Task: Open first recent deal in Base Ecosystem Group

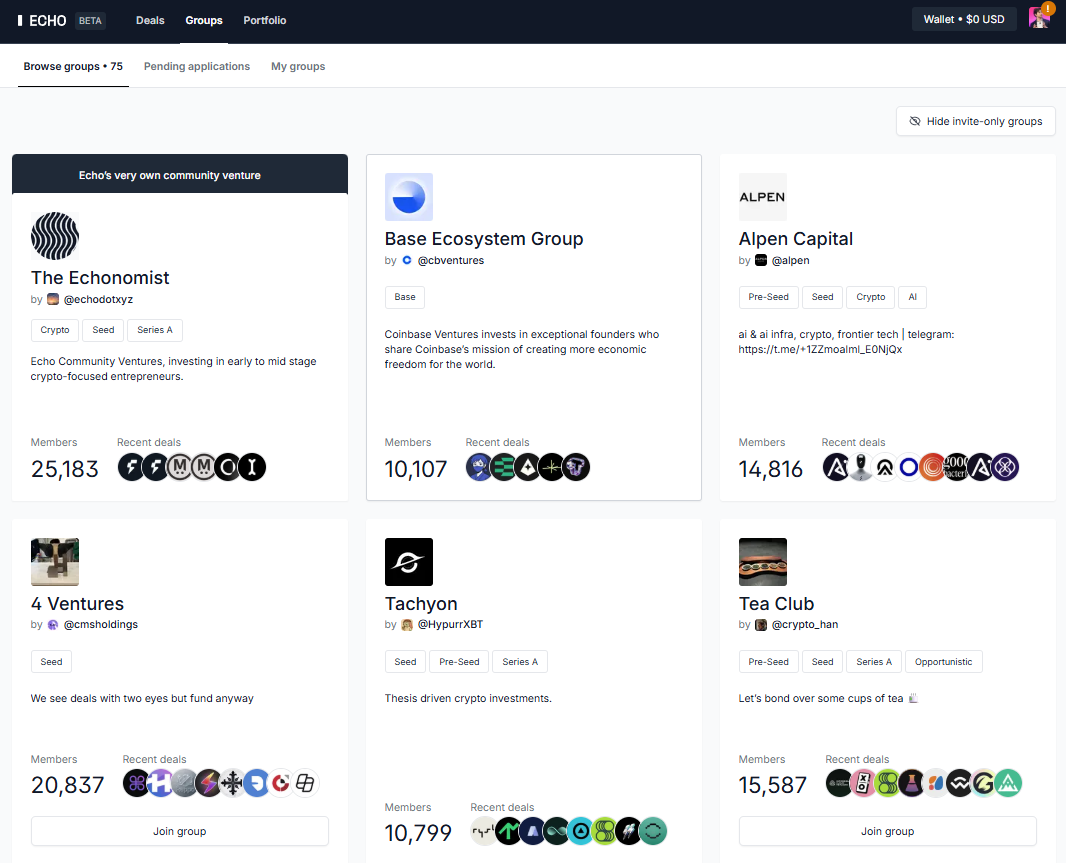Action: [x=479, y=467]
